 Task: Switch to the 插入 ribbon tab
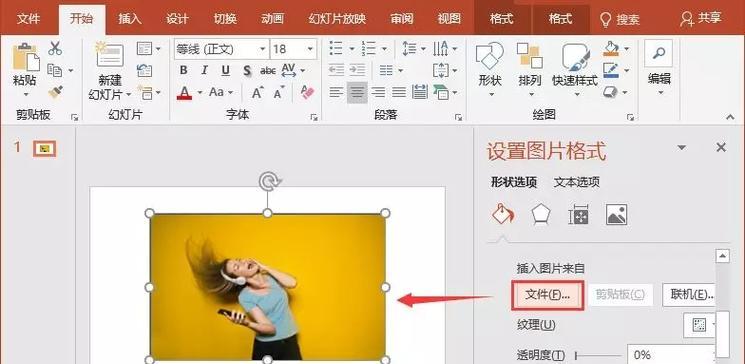pos(130,19)
